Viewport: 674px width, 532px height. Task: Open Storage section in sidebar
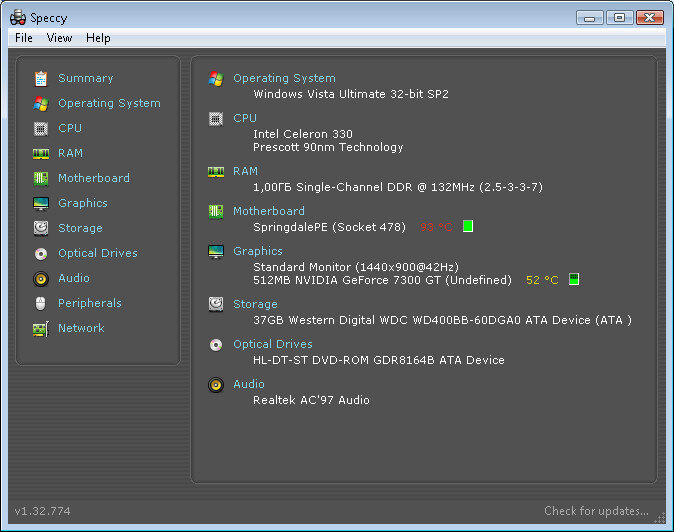point(80,228)
